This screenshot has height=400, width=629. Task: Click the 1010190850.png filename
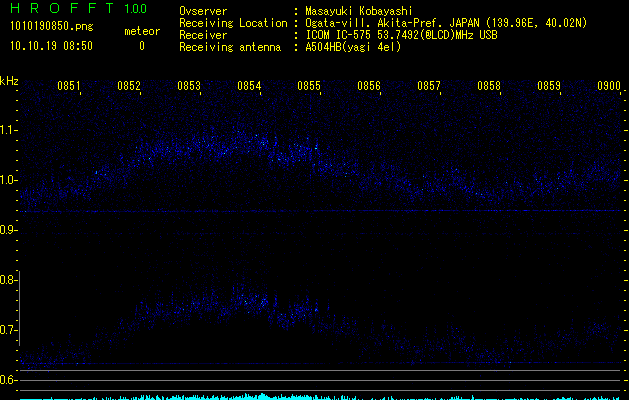(52, 27)
